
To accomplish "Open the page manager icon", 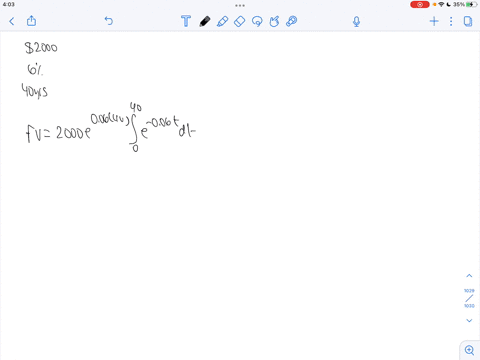I will click(x=468, y=21).
